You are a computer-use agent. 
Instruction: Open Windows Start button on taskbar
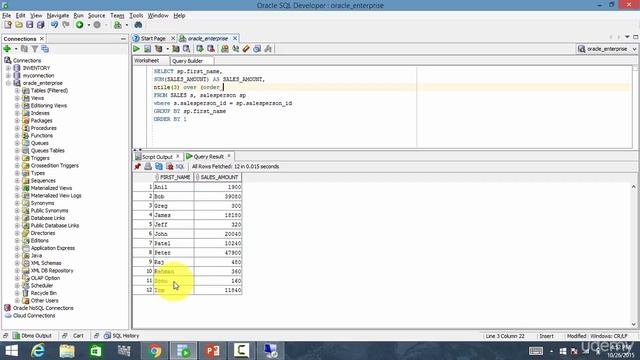pyautogui.click(x=11, y=351)
